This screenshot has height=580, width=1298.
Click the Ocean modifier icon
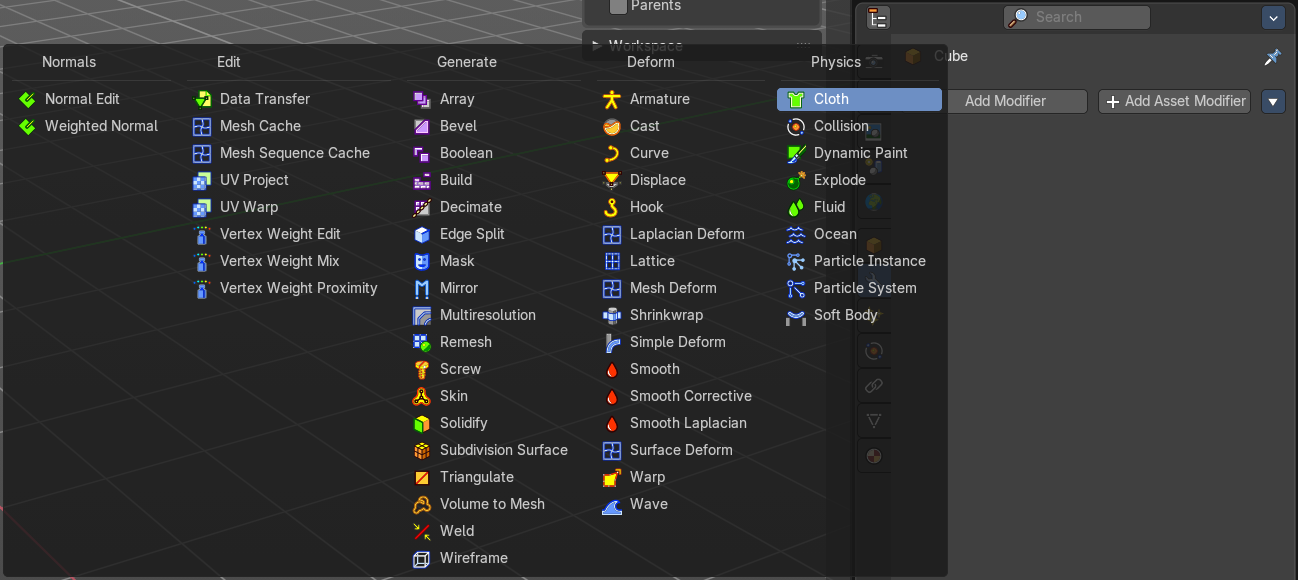click(x=796, y=234)
